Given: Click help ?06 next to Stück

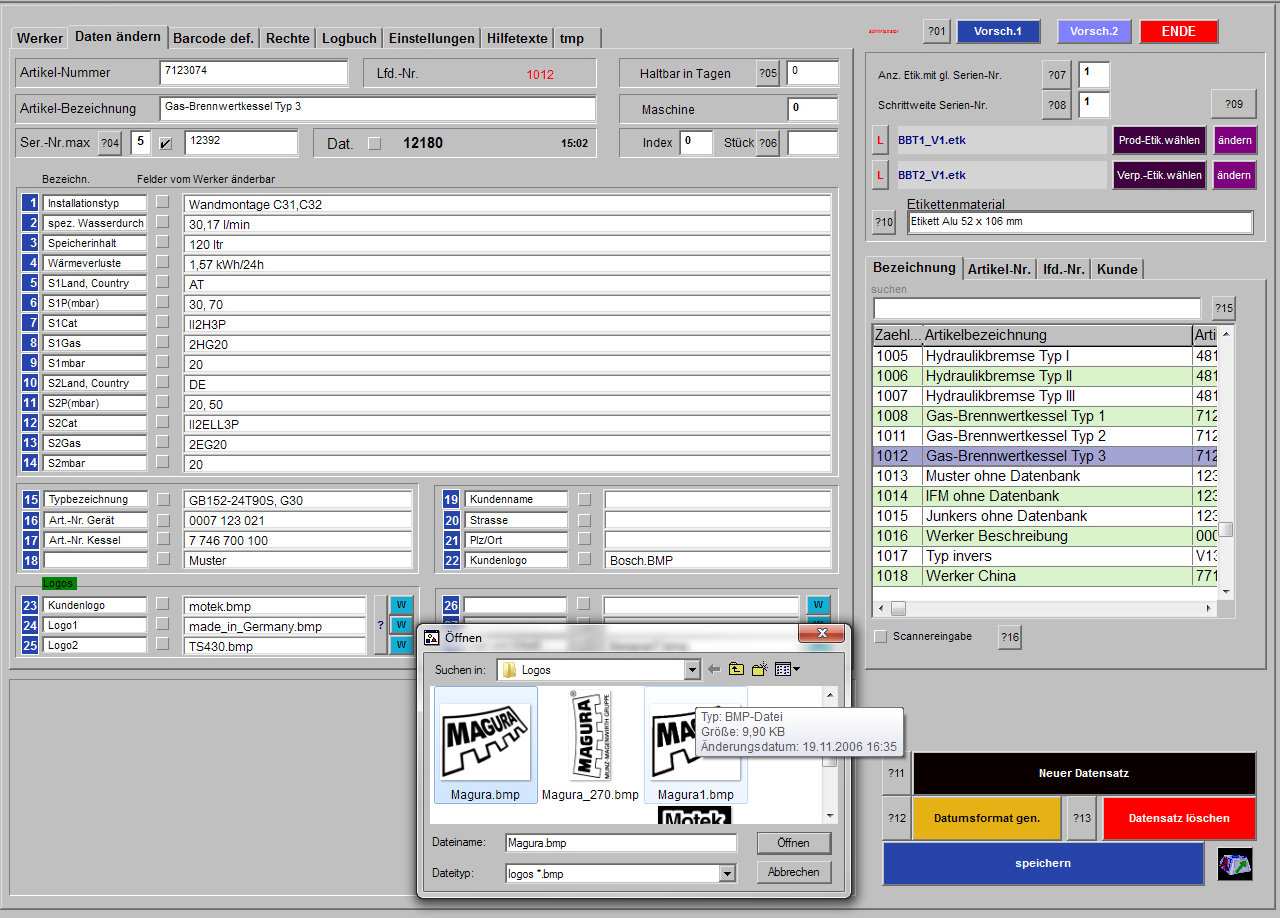Looking at the screenshot, I should point(768,143).
